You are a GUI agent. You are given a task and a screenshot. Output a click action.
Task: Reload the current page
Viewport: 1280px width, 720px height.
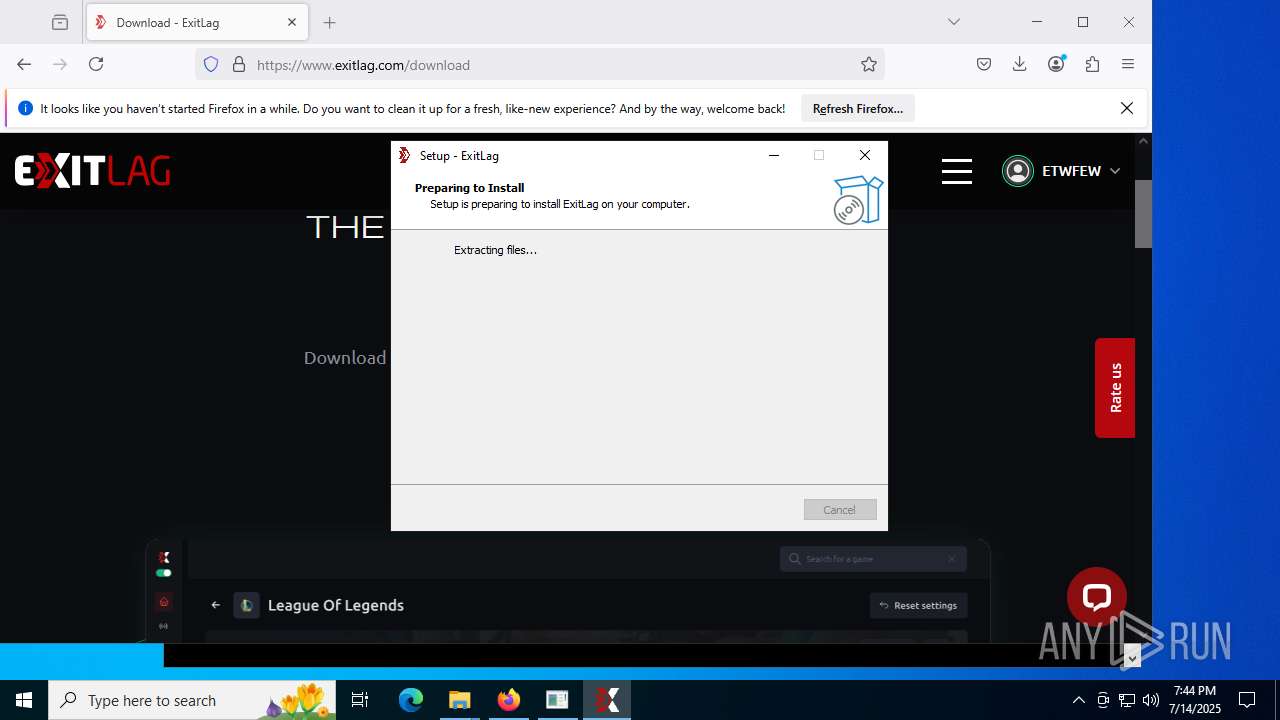pos(96,64)
